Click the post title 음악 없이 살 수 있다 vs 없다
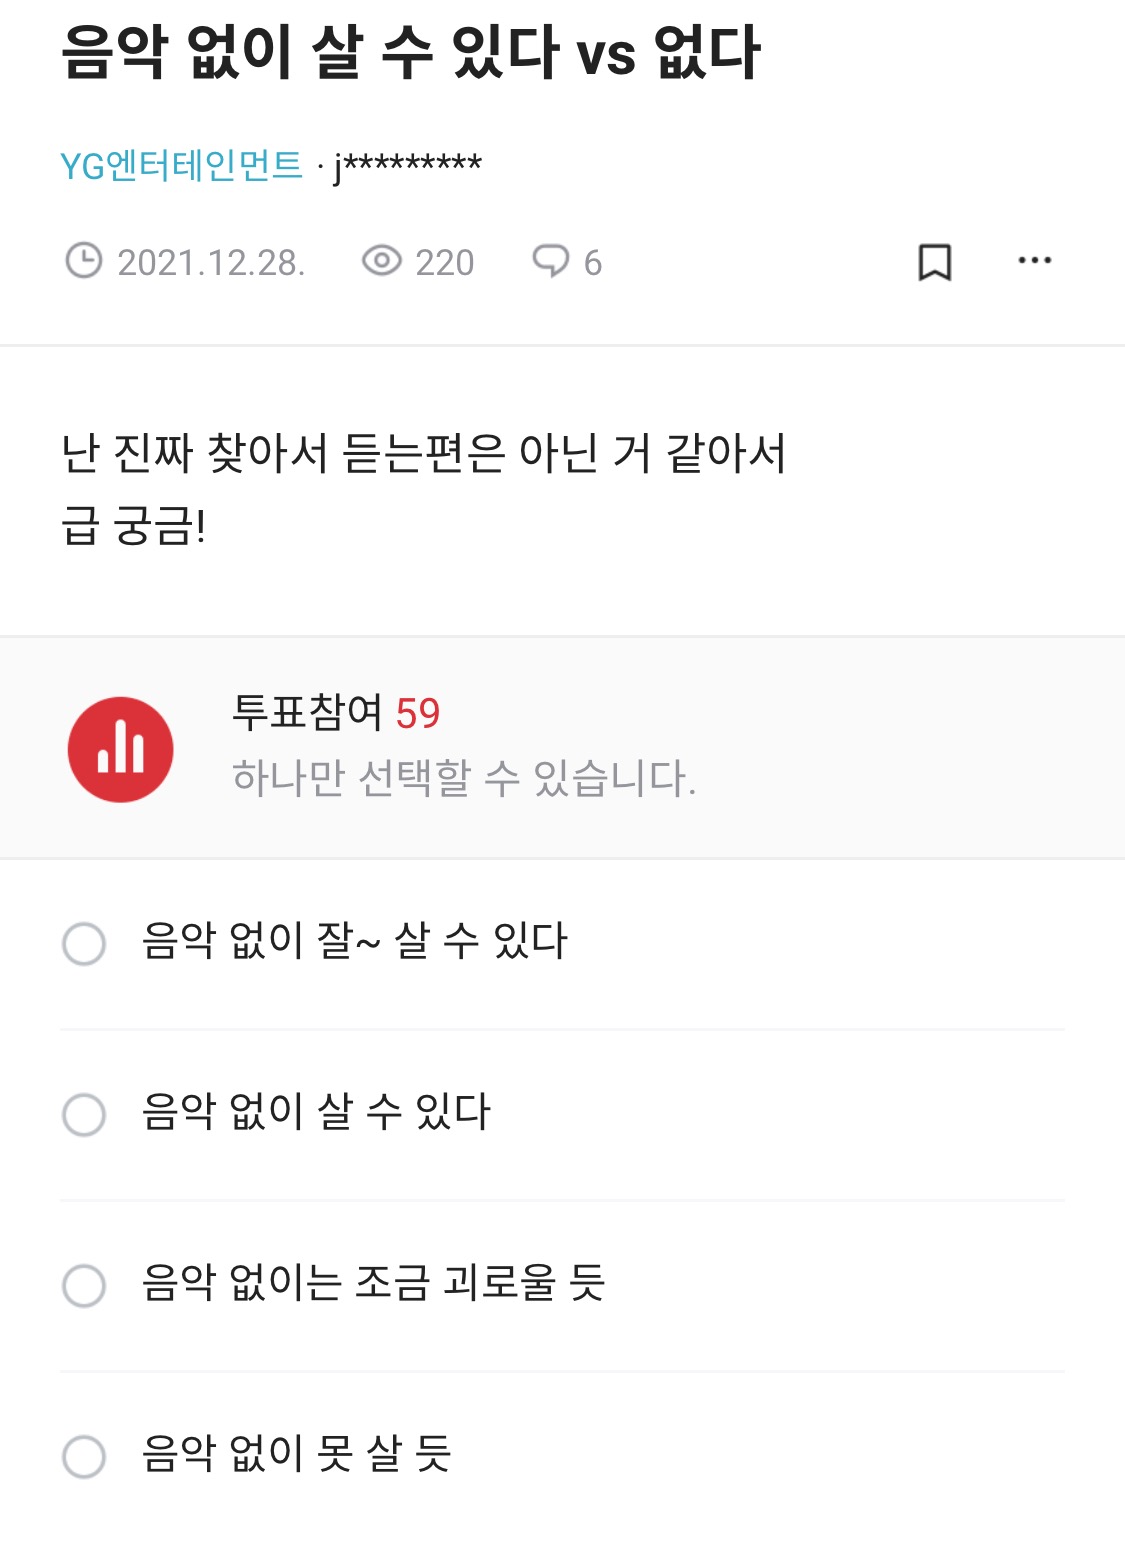1125x1547 pixels. pyautogui.click(x=410, y=52)
